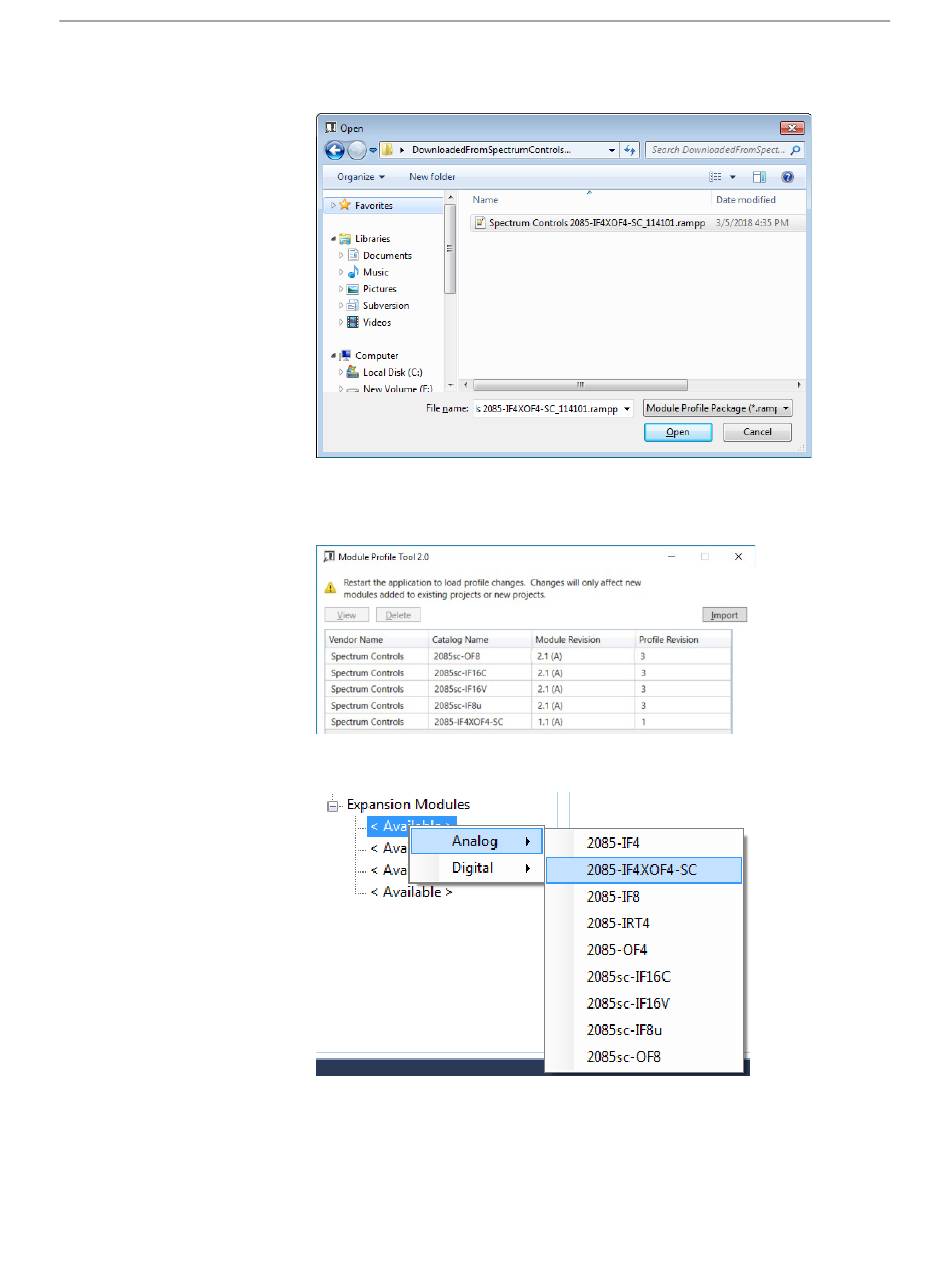The width and height of the screenshot is (950, 1267).
Task: Sort files by Name column header
Action: 588,200
